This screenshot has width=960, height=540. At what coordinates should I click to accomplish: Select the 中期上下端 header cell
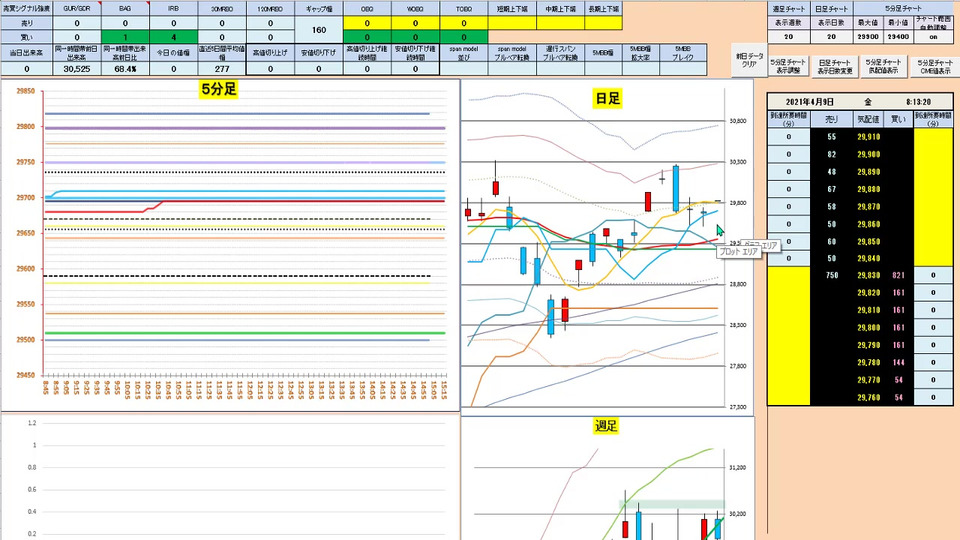[x=560, y=9]
